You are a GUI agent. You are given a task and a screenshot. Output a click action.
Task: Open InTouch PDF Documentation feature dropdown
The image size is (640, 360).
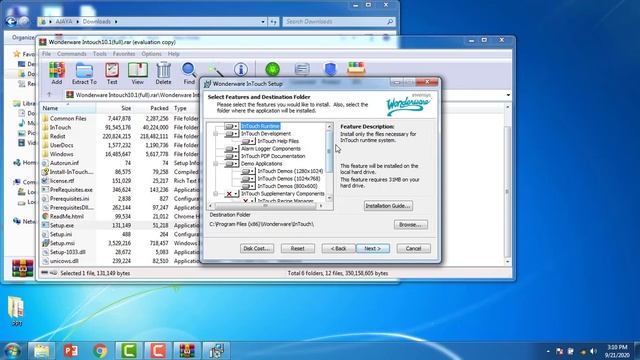pyautogui.click(x=231, y=156)
